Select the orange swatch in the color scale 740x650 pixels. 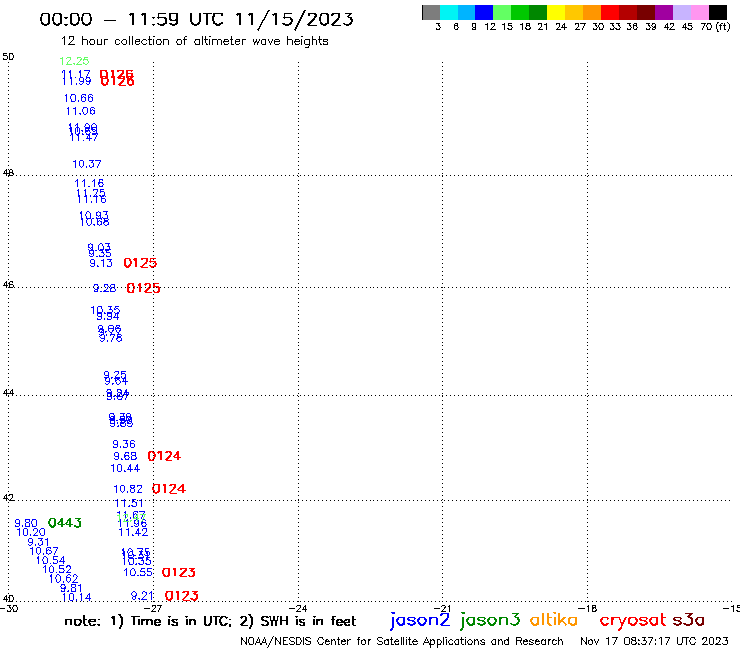[592, 12]
